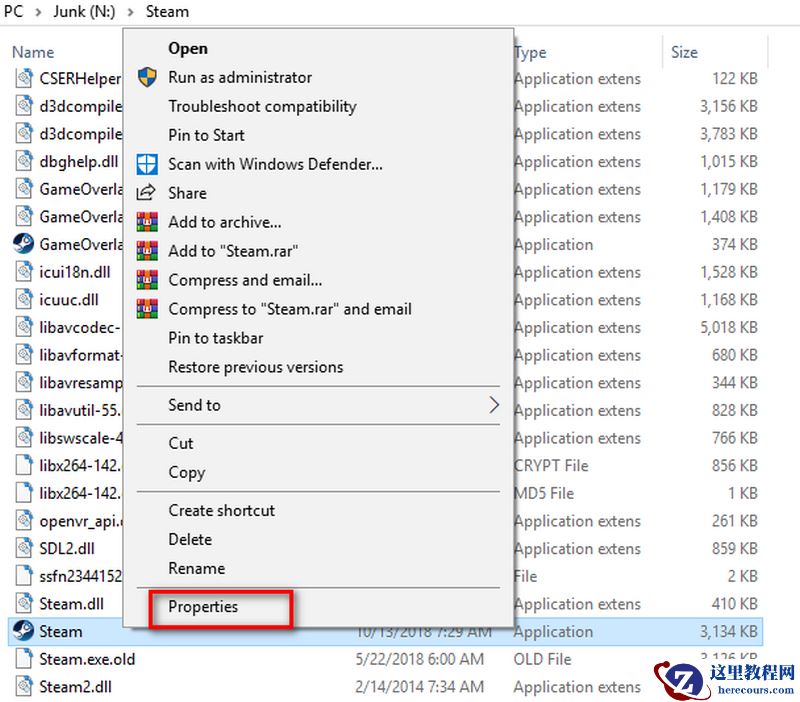
Task: Select the SDL2.dll file name
Action: pos(67,548)
